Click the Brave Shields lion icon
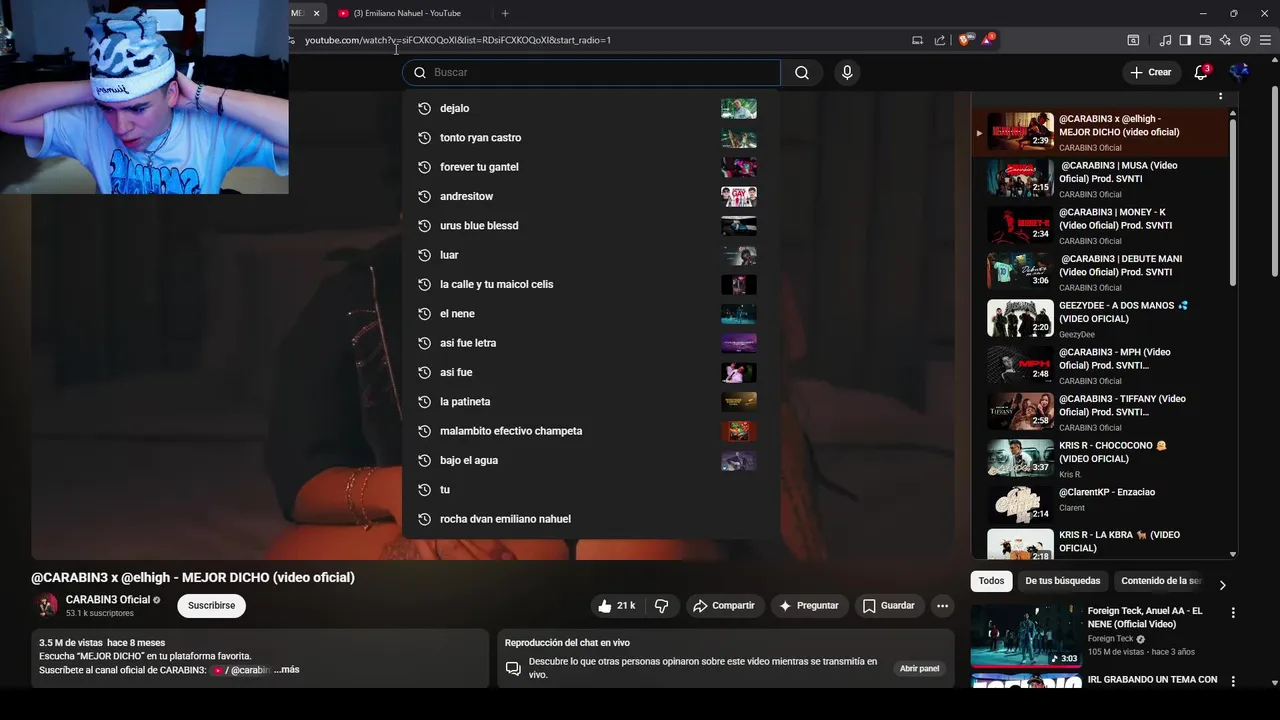This screenshot has width=1280, height=720. (x=964, y=40)
